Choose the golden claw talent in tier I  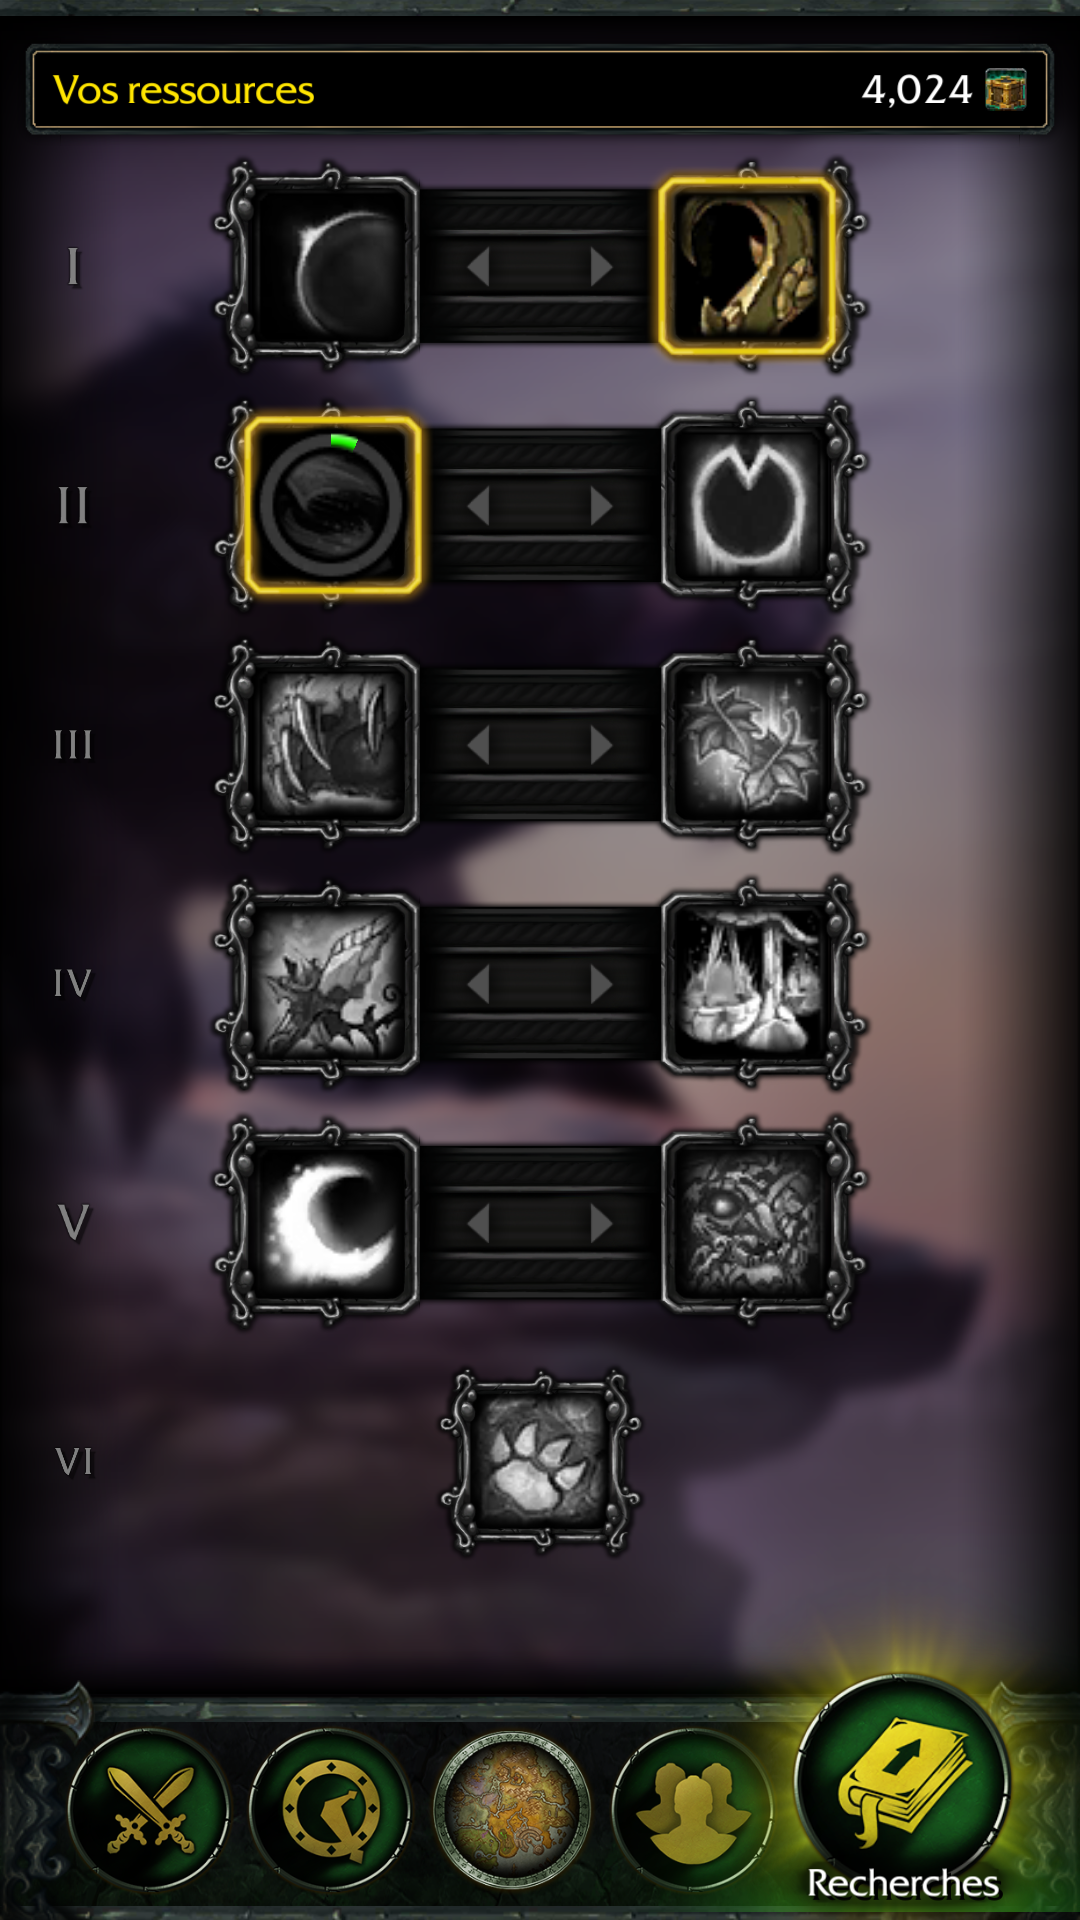point(747,266)
